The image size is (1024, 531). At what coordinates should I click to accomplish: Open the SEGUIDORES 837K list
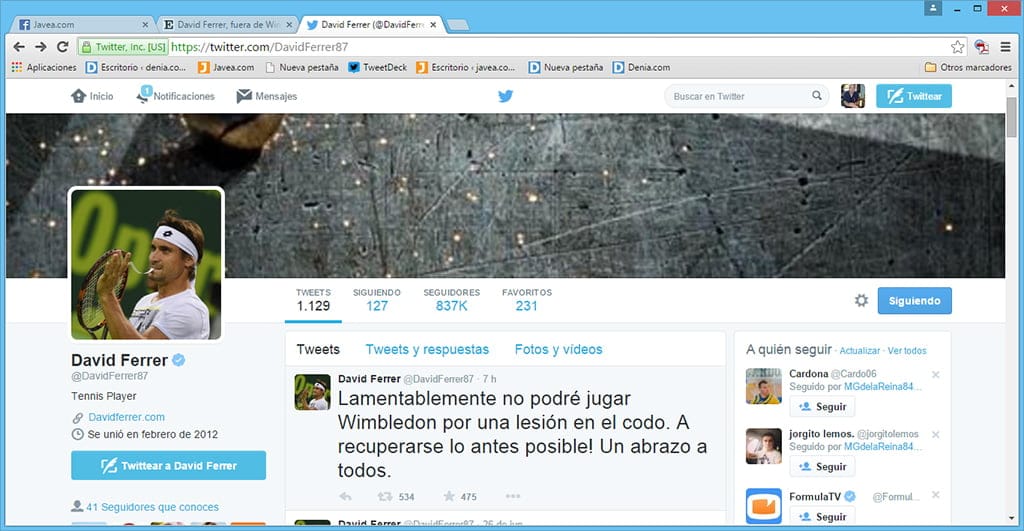pos(451,300)
